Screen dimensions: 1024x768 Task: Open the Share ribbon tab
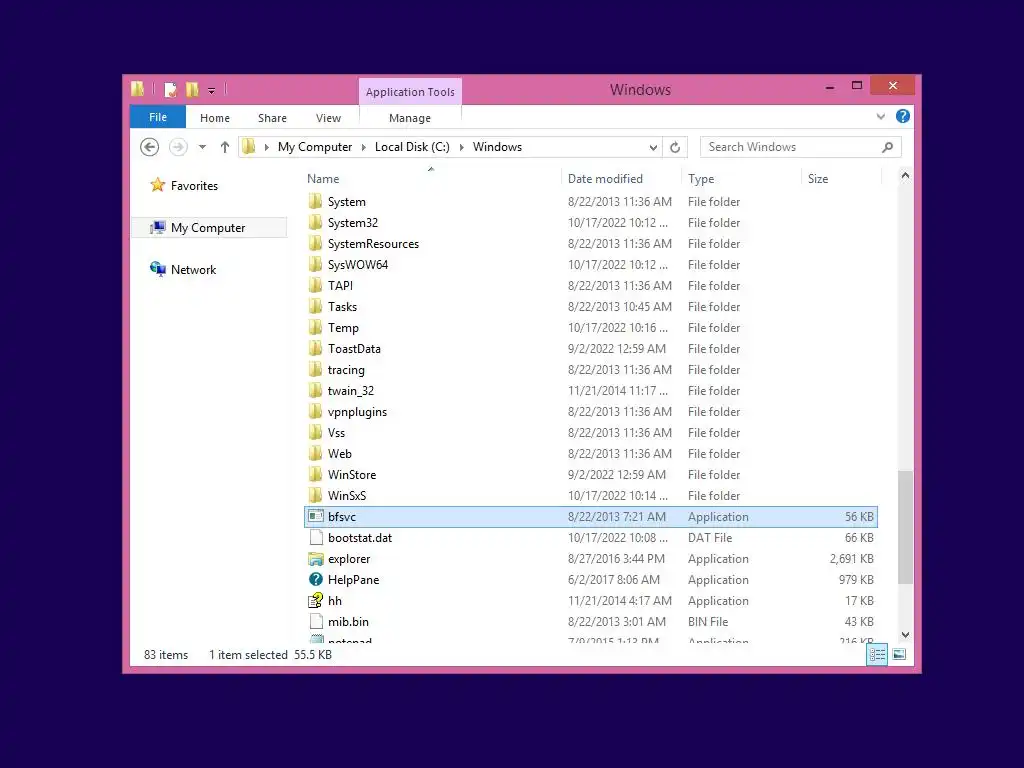[x=272, y=118]
